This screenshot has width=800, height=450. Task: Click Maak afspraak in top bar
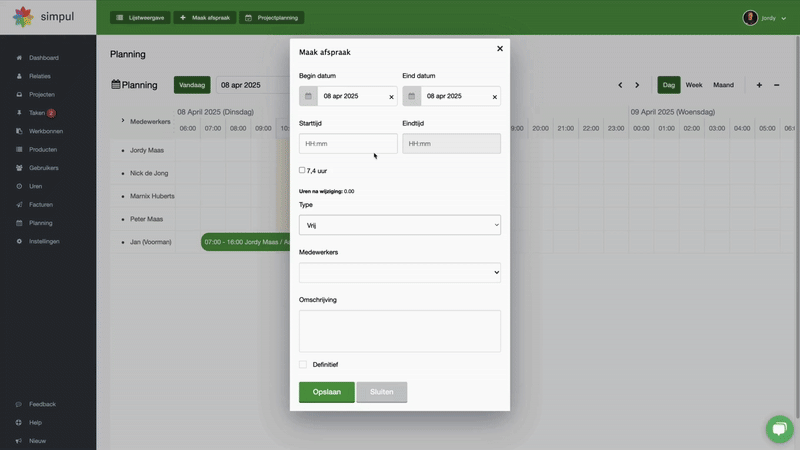[x=205, y=17]
